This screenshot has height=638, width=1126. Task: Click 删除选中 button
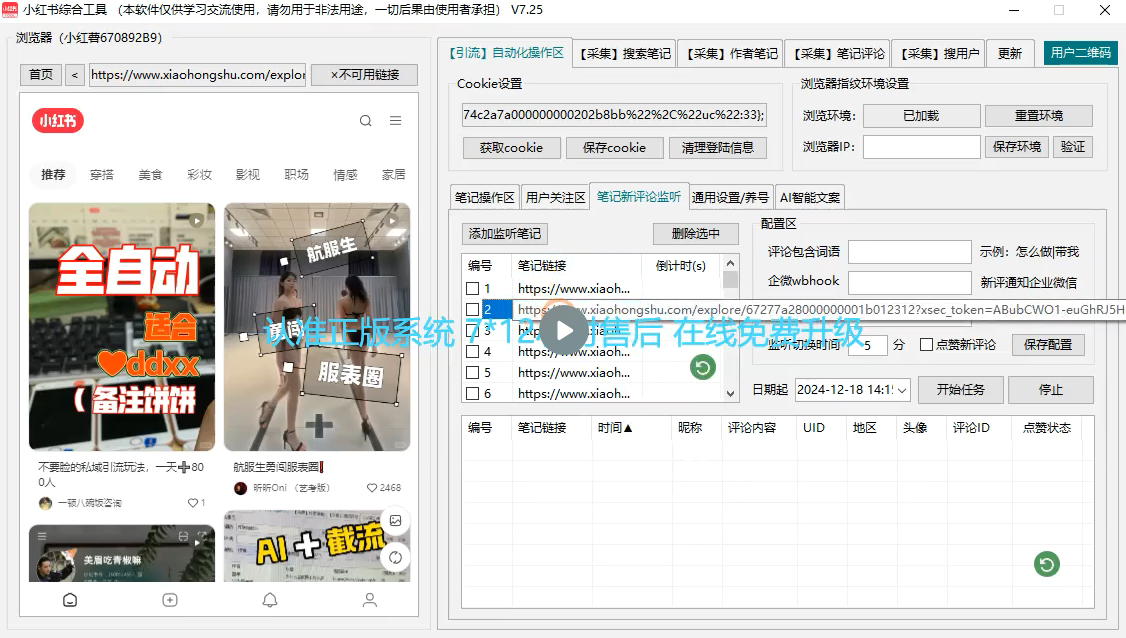coord(696,234)
